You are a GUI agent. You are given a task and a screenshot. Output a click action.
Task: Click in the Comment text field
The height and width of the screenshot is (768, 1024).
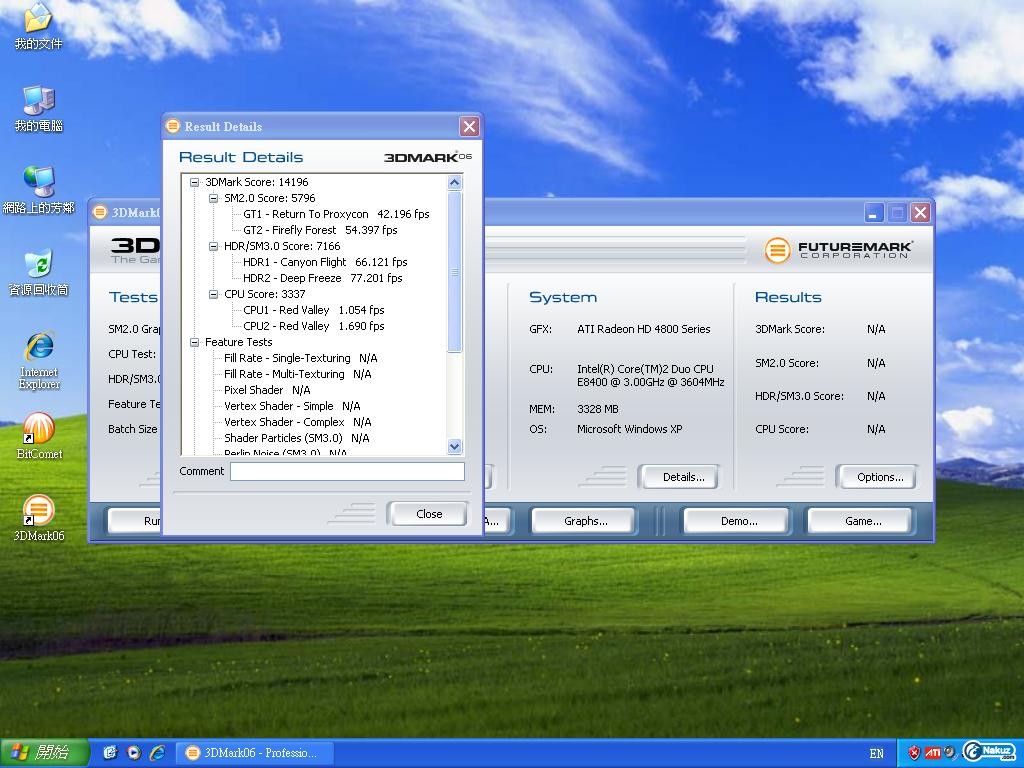pyautogui.click(x=347, y=471)
